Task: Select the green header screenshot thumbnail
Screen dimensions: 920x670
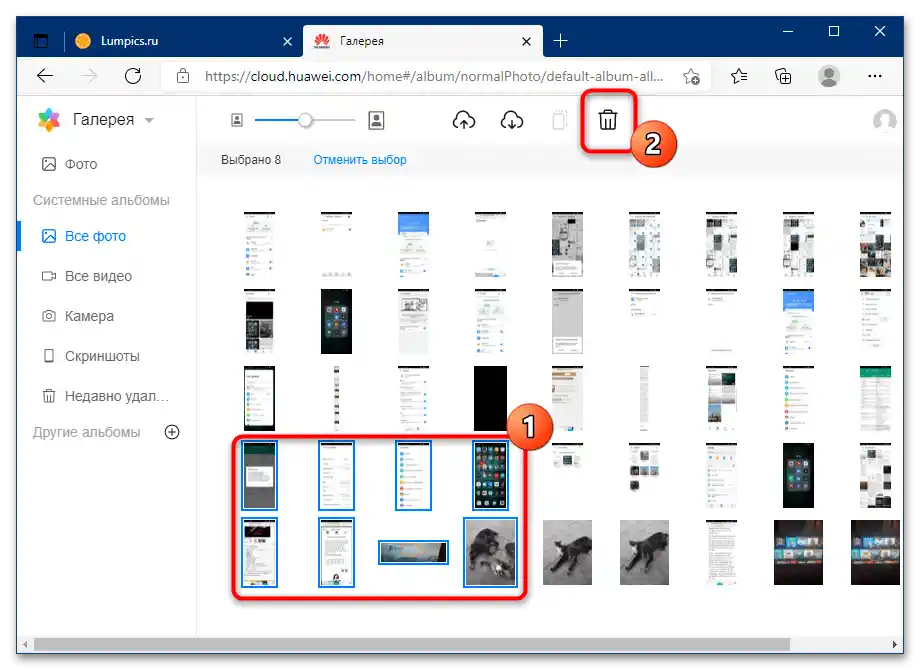Action: pos(875,398)
